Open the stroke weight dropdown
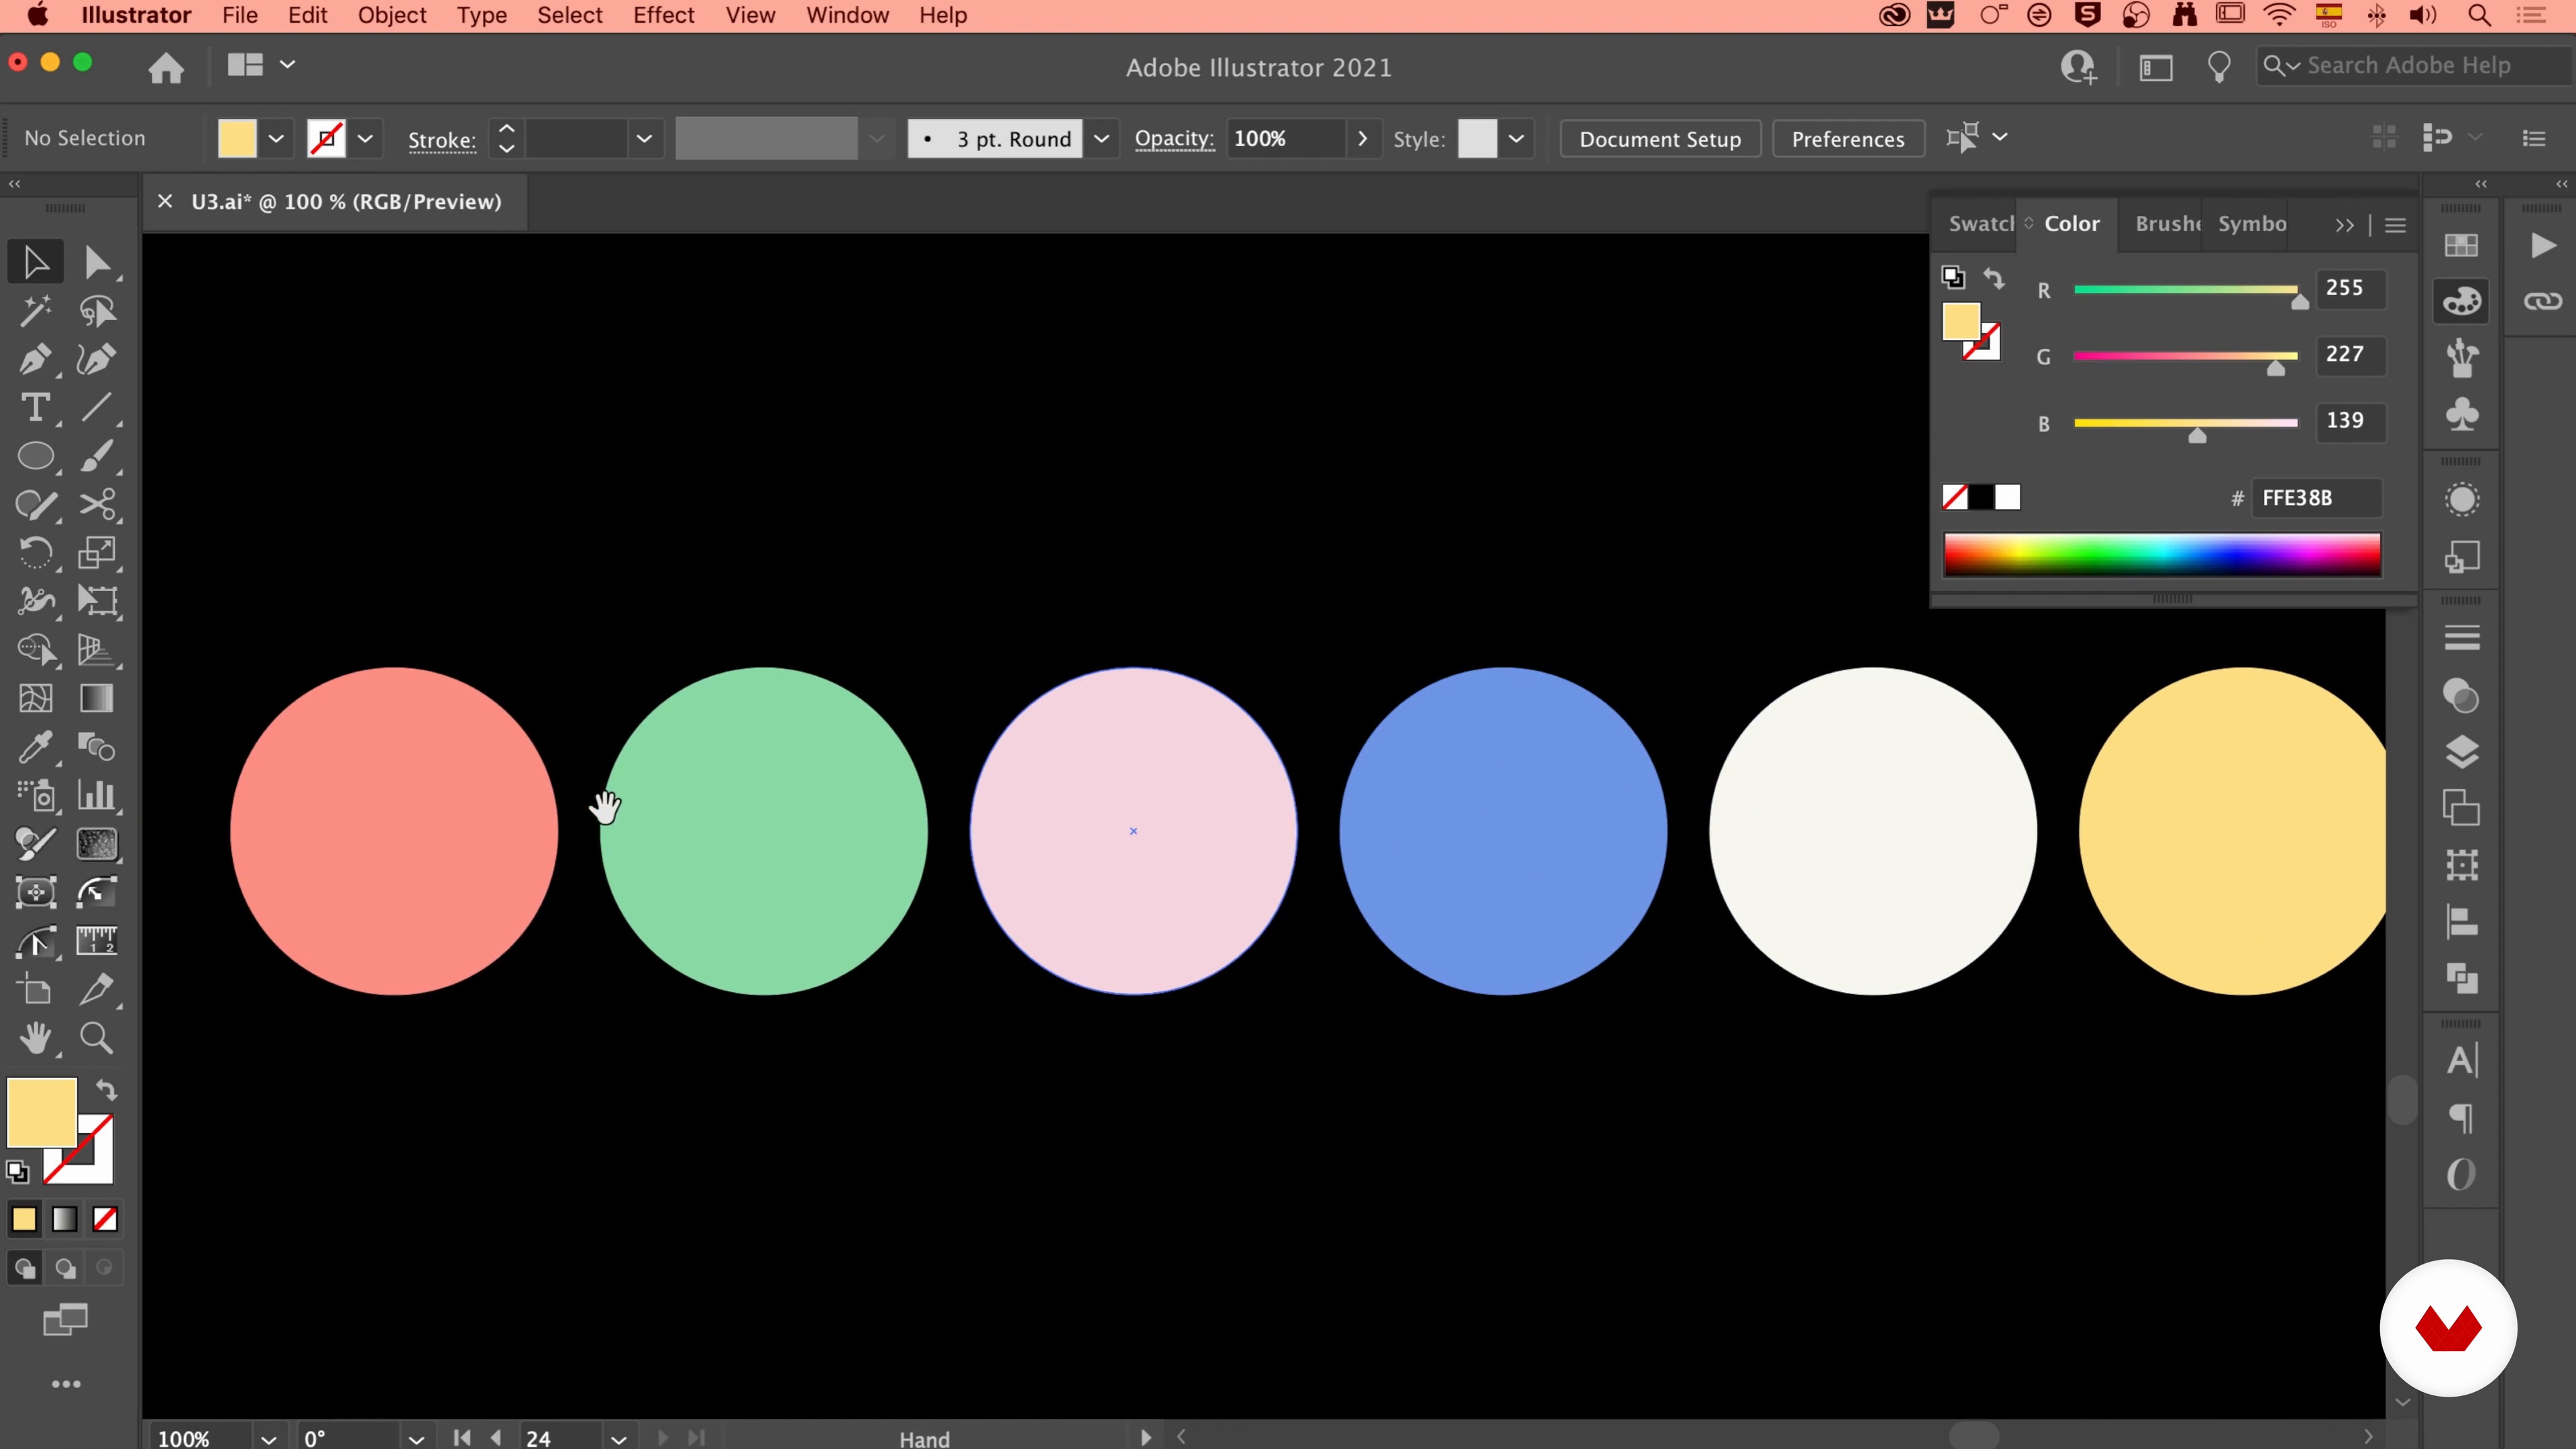Viewport: 2576px width, 1449px height. pyautogui.click(x=644, y=138)
